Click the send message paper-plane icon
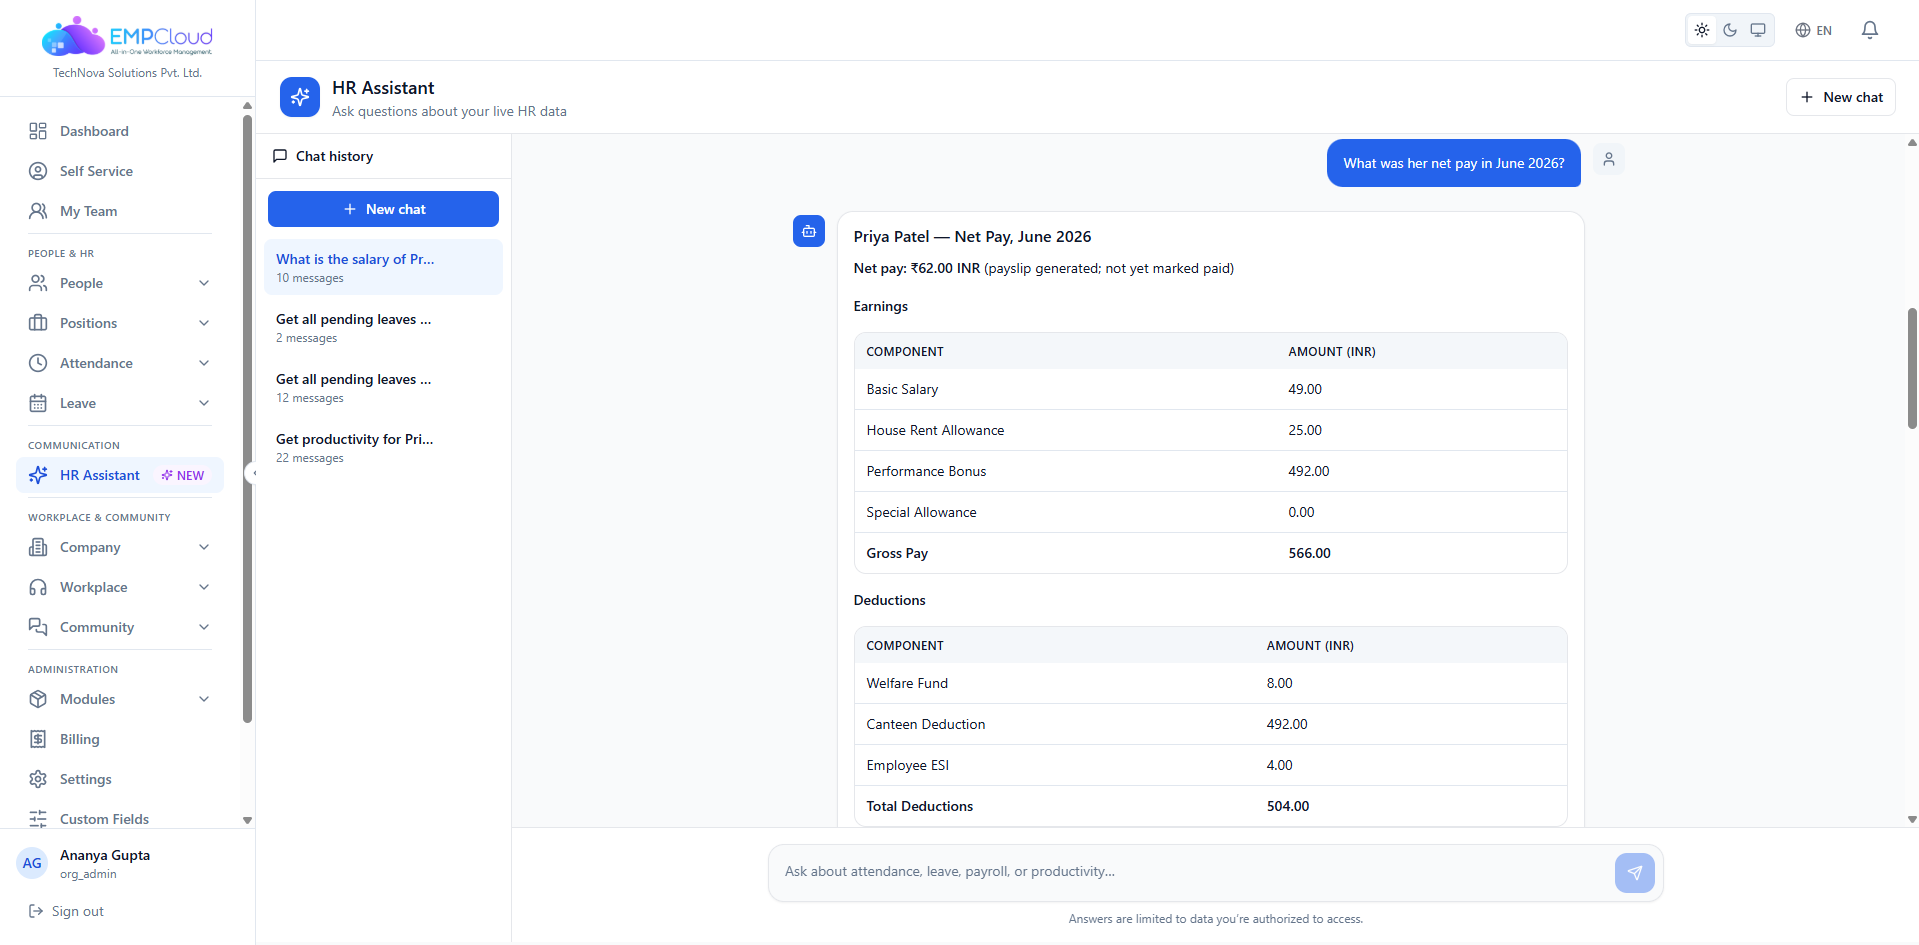 tap(1634, 873)
